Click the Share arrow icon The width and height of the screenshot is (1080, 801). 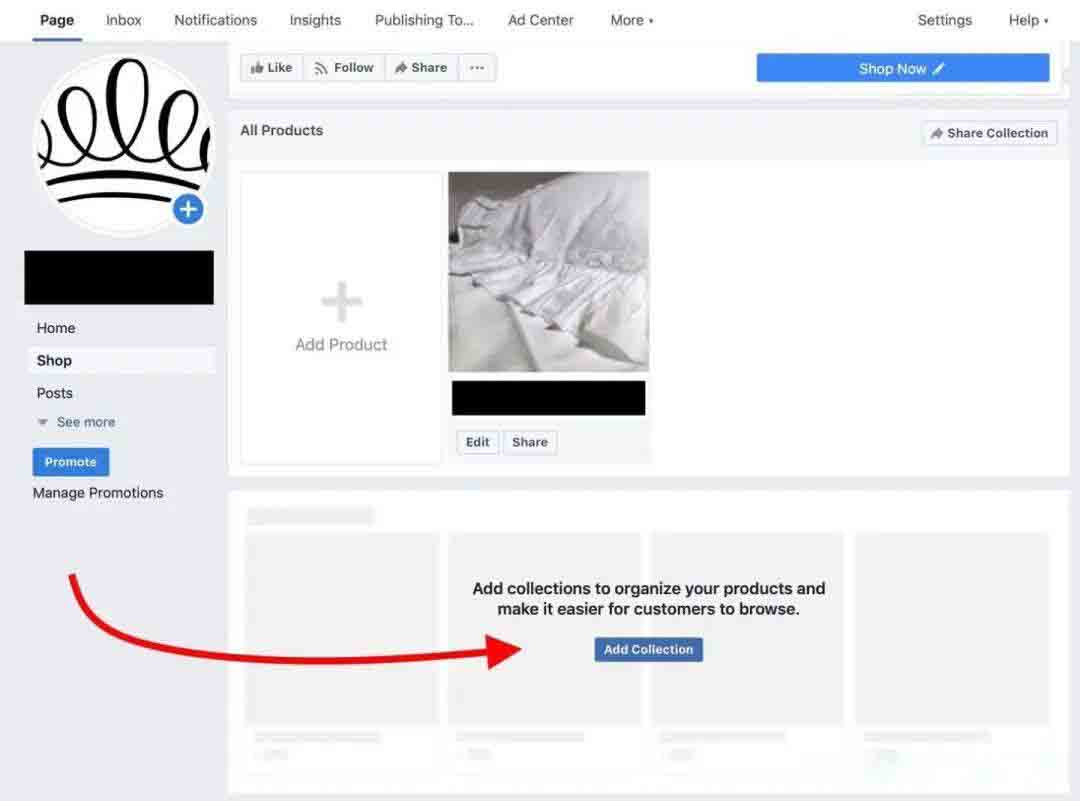click(x=400, y=67)
